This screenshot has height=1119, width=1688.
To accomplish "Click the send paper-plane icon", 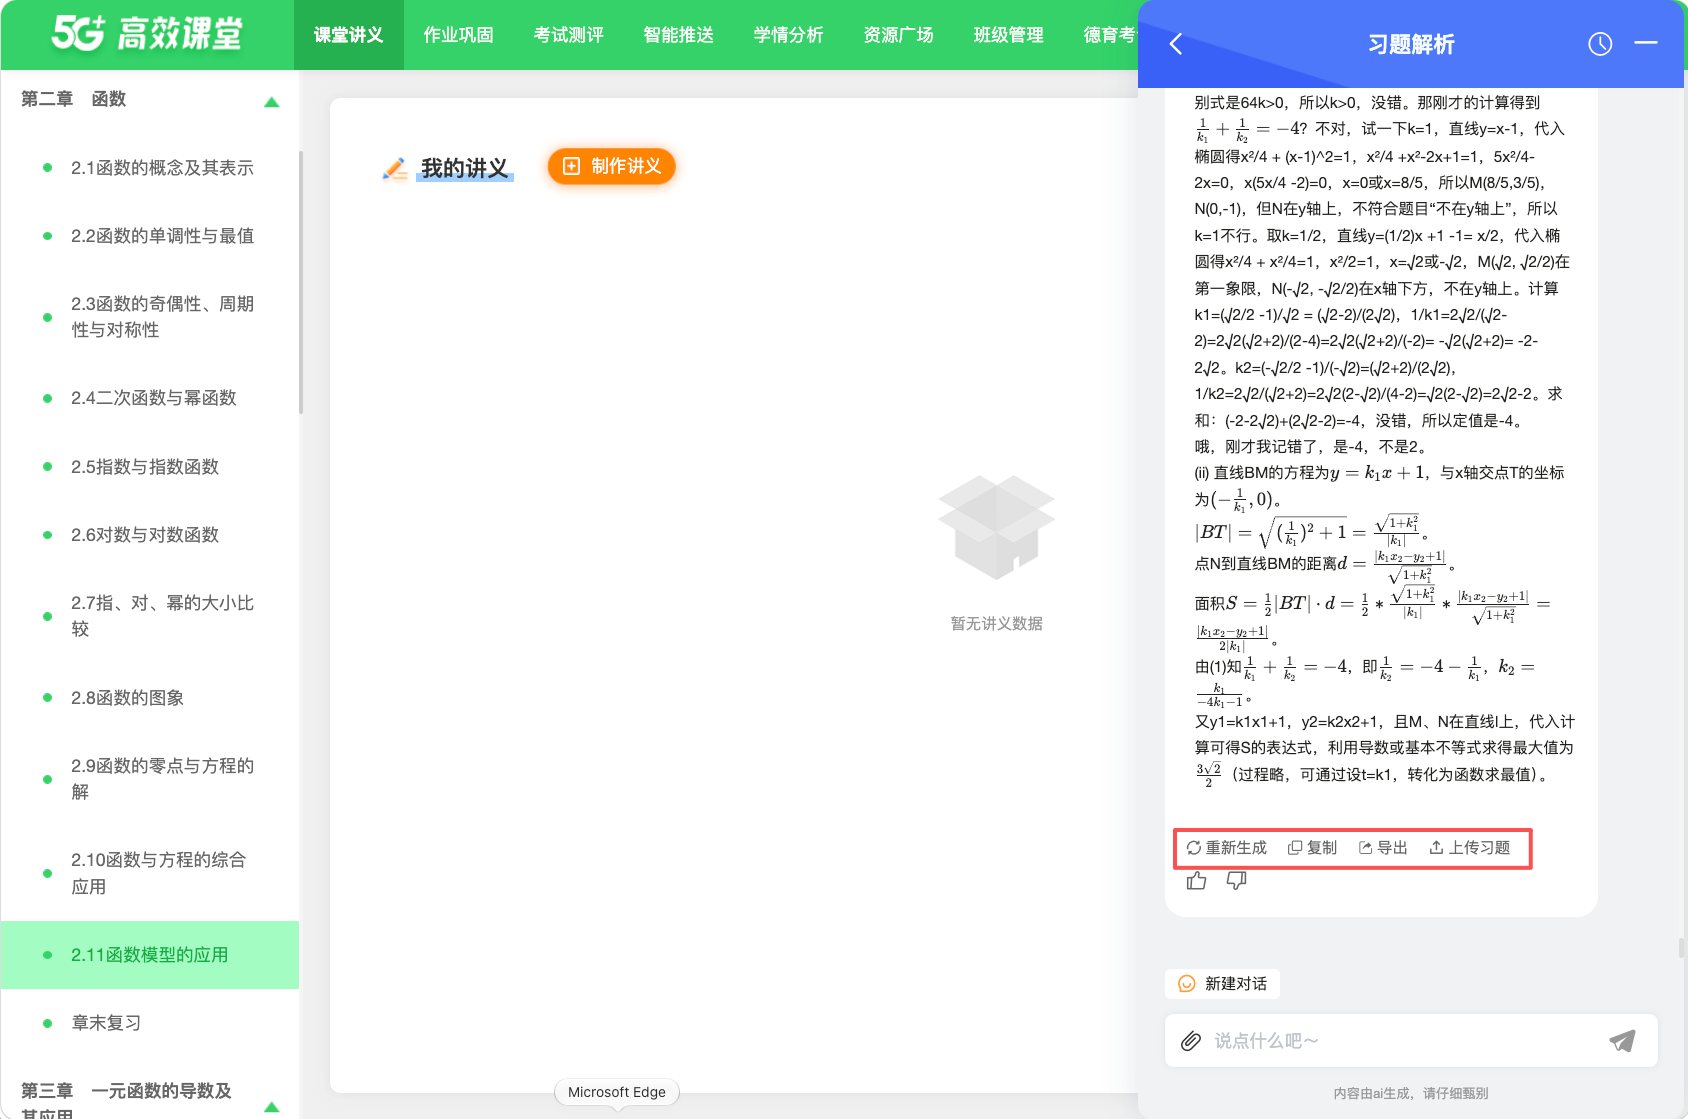I will pyautogui.click(x=1622, y=1041).
